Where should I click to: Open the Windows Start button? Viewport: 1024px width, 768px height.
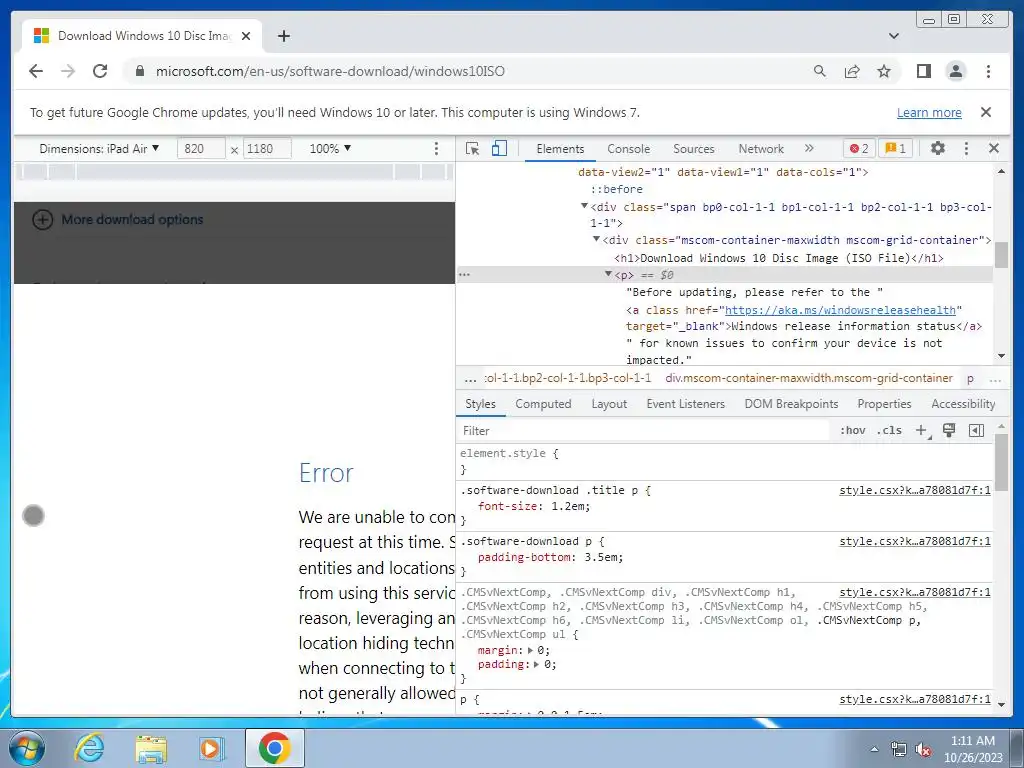point(26,748)
